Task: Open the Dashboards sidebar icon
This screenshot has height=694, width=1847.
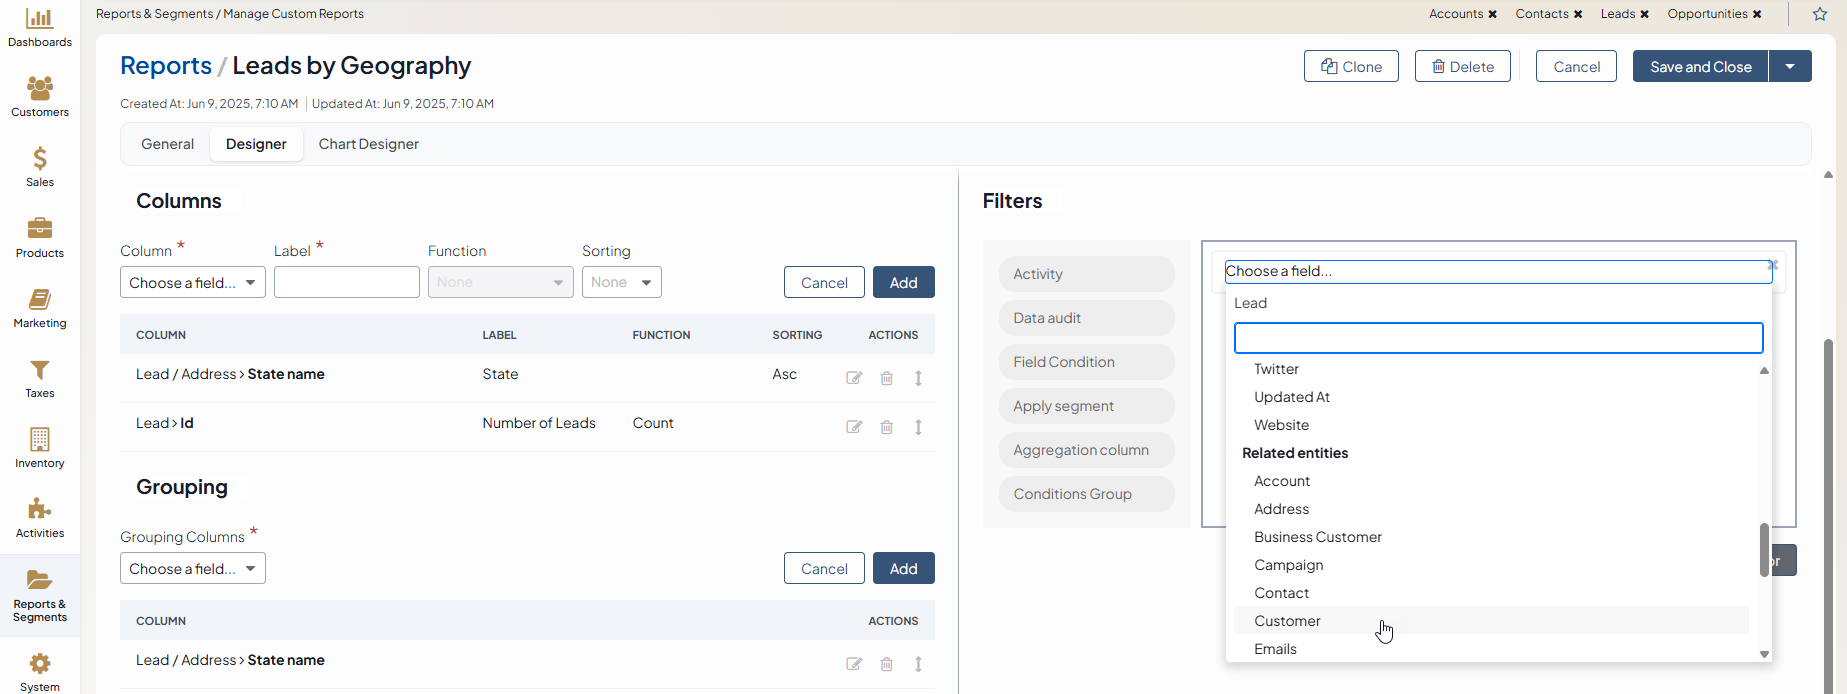Action: (40, 27)
